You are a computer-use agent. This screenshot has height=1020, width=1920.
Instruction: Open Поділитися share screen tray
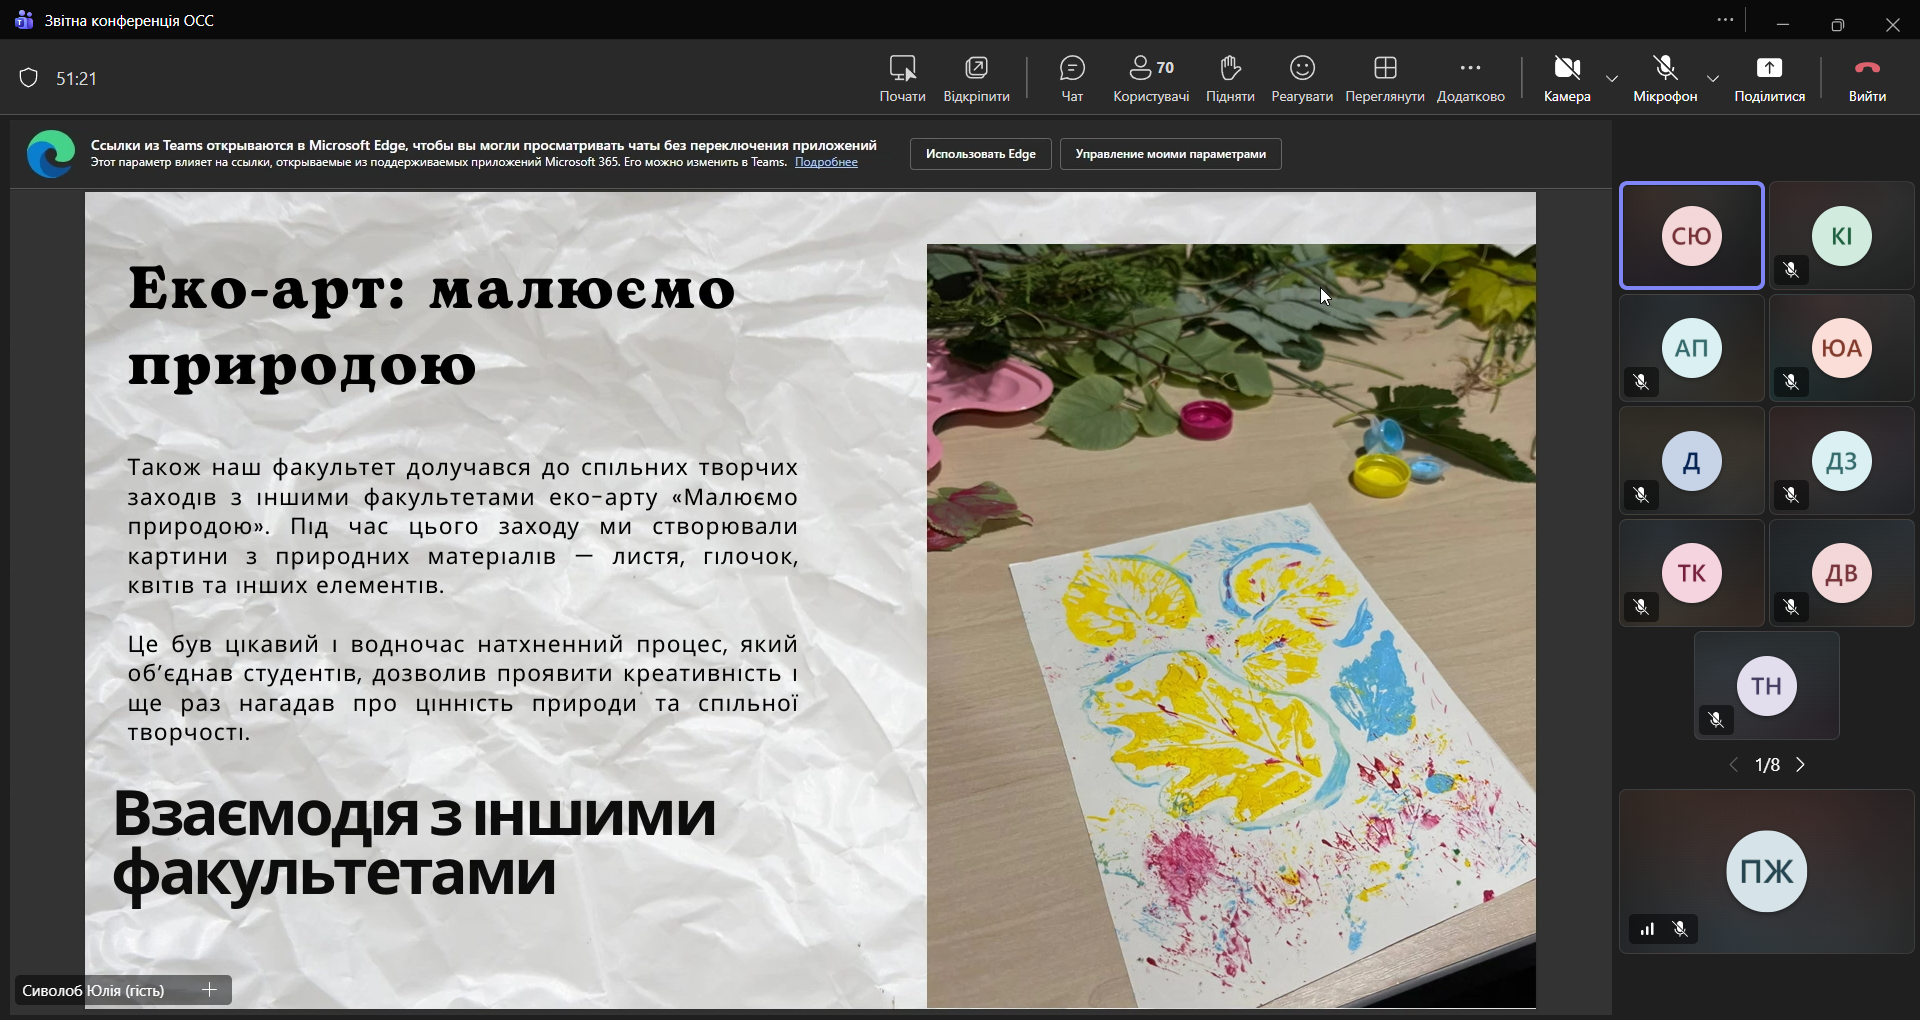(1769, 79)
